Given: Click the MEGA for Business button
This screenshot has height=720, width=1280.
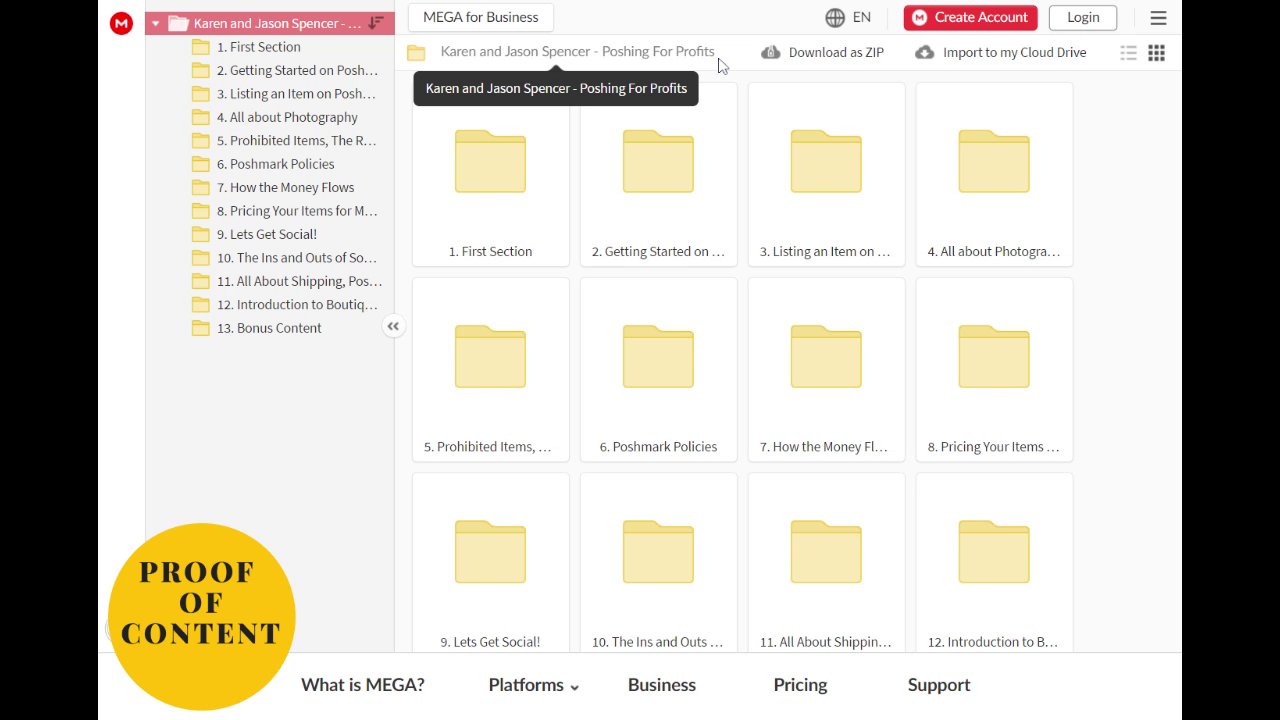Looking at the screenshot, I should 481,17.
